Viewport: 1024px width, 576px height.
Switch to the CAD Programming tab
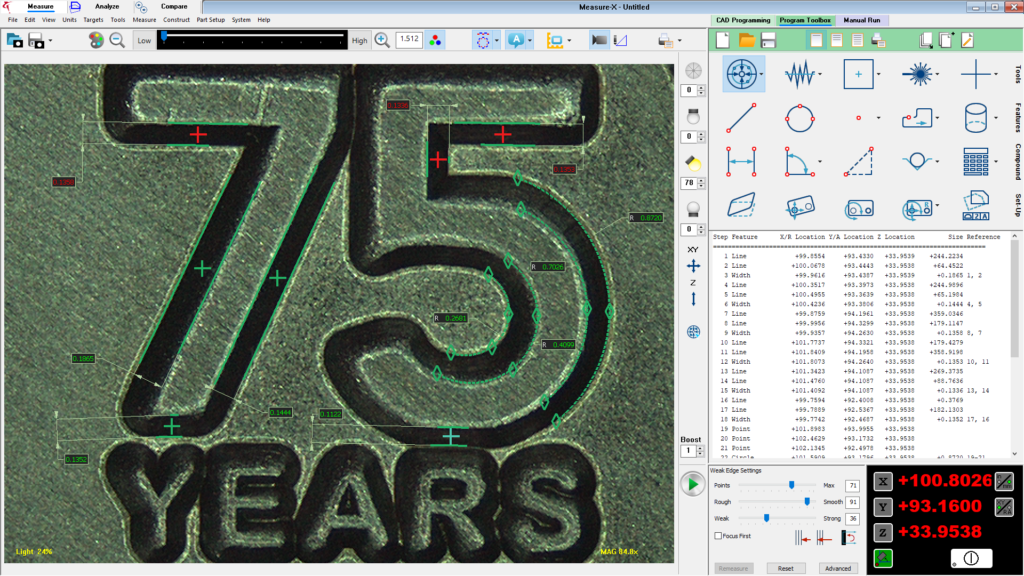743,20
